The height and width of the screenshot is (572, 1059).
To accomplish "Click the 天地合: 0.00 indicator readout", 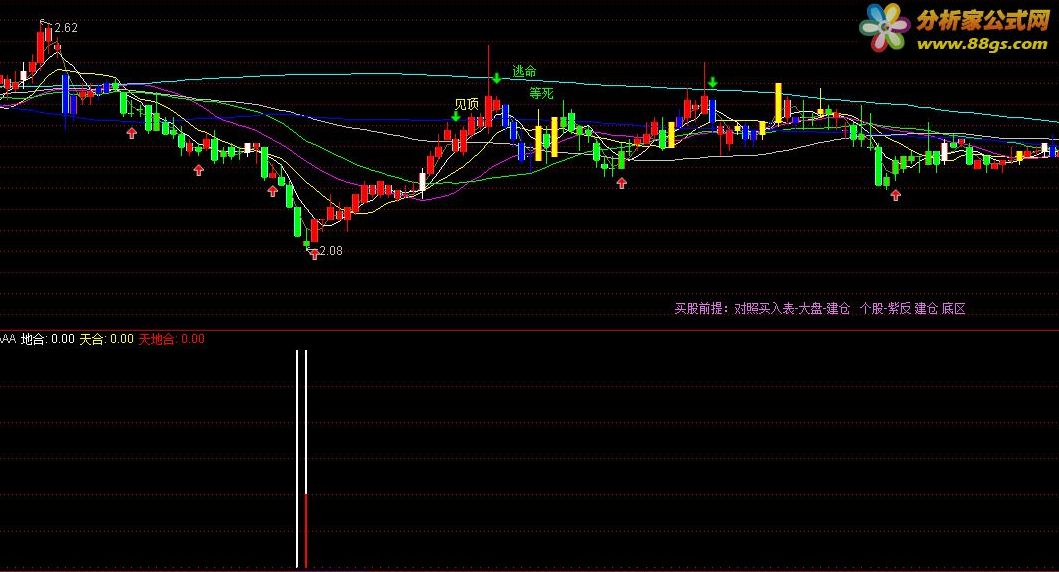I will [172, 339].
